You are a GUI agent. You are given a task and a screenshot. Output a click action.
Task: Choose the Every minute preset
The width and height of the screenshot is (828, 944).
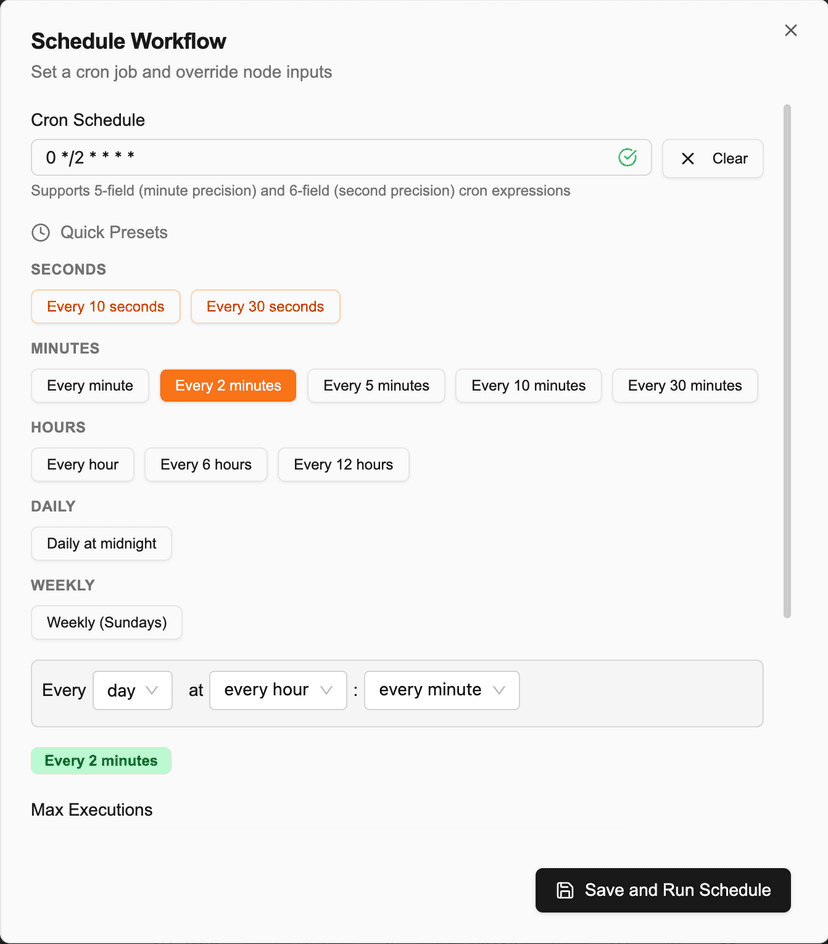[89, 386]
